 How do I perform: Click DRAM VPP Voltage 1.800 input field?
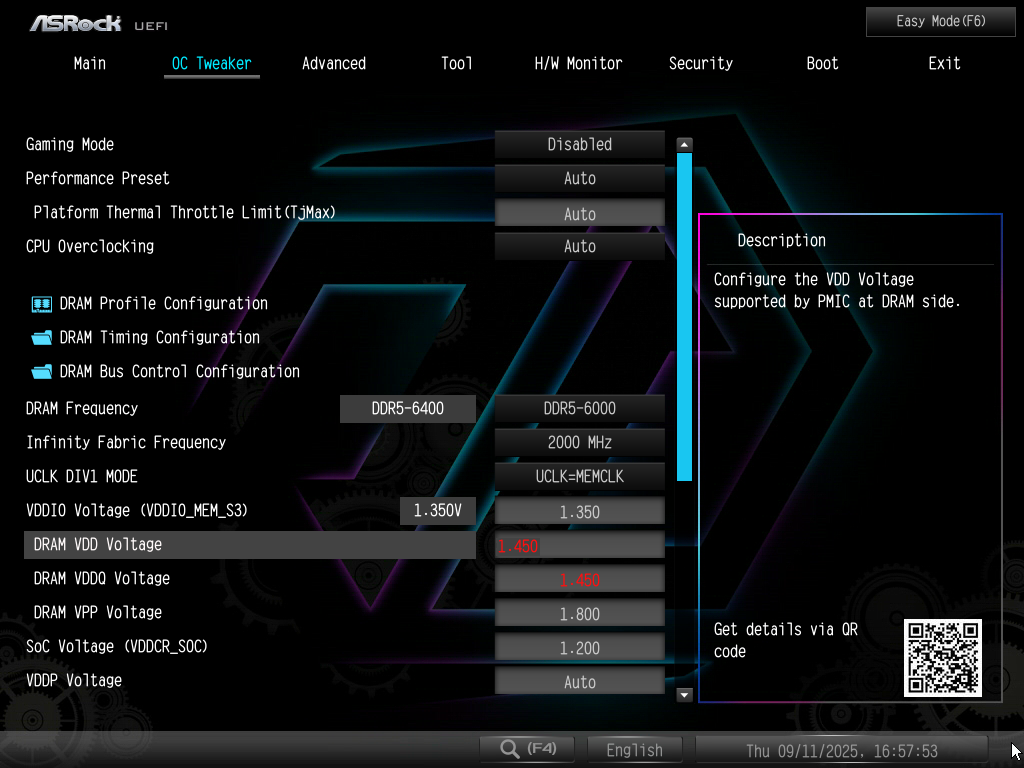point(580,613)
